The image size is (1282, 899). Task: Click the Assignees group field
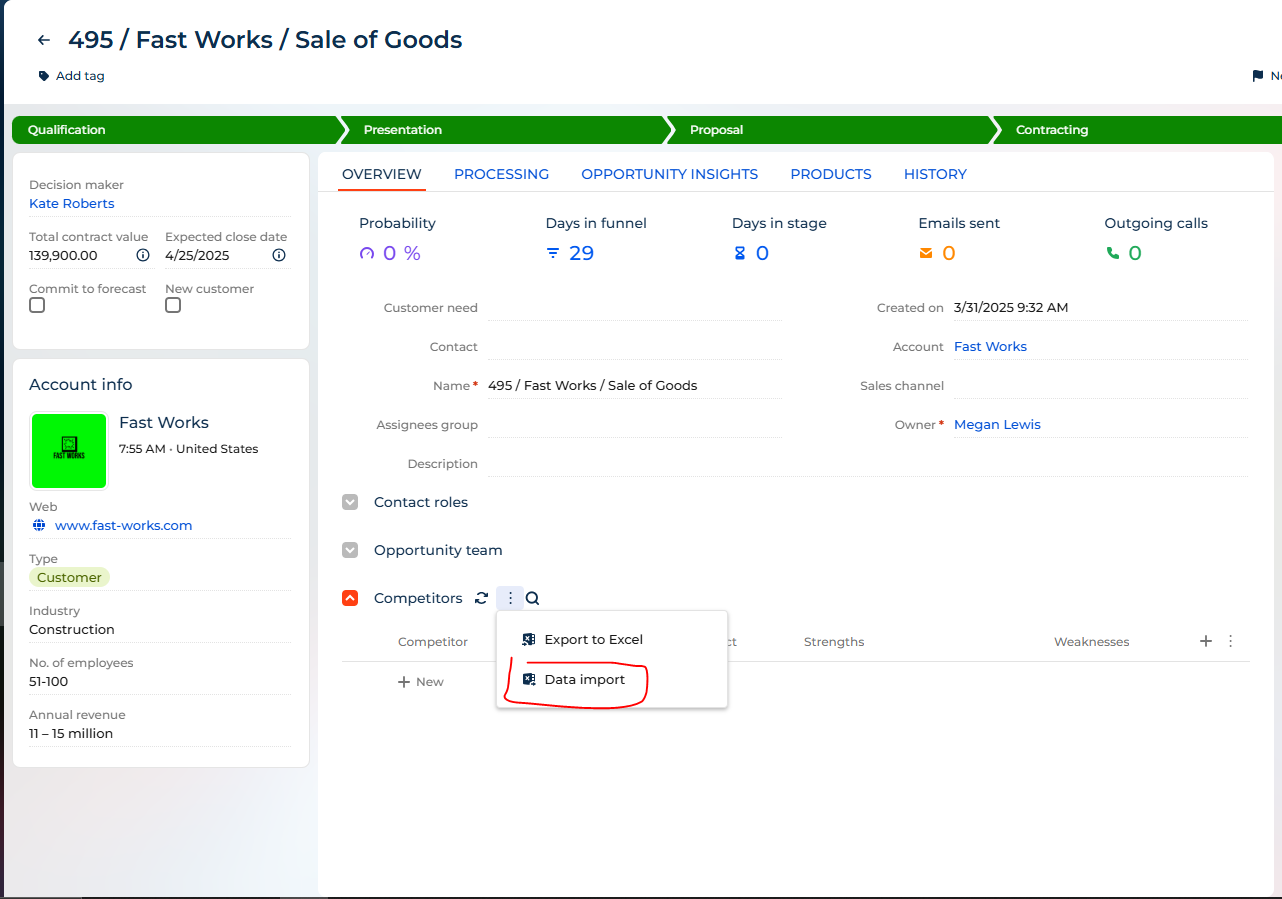pos(635,425)
